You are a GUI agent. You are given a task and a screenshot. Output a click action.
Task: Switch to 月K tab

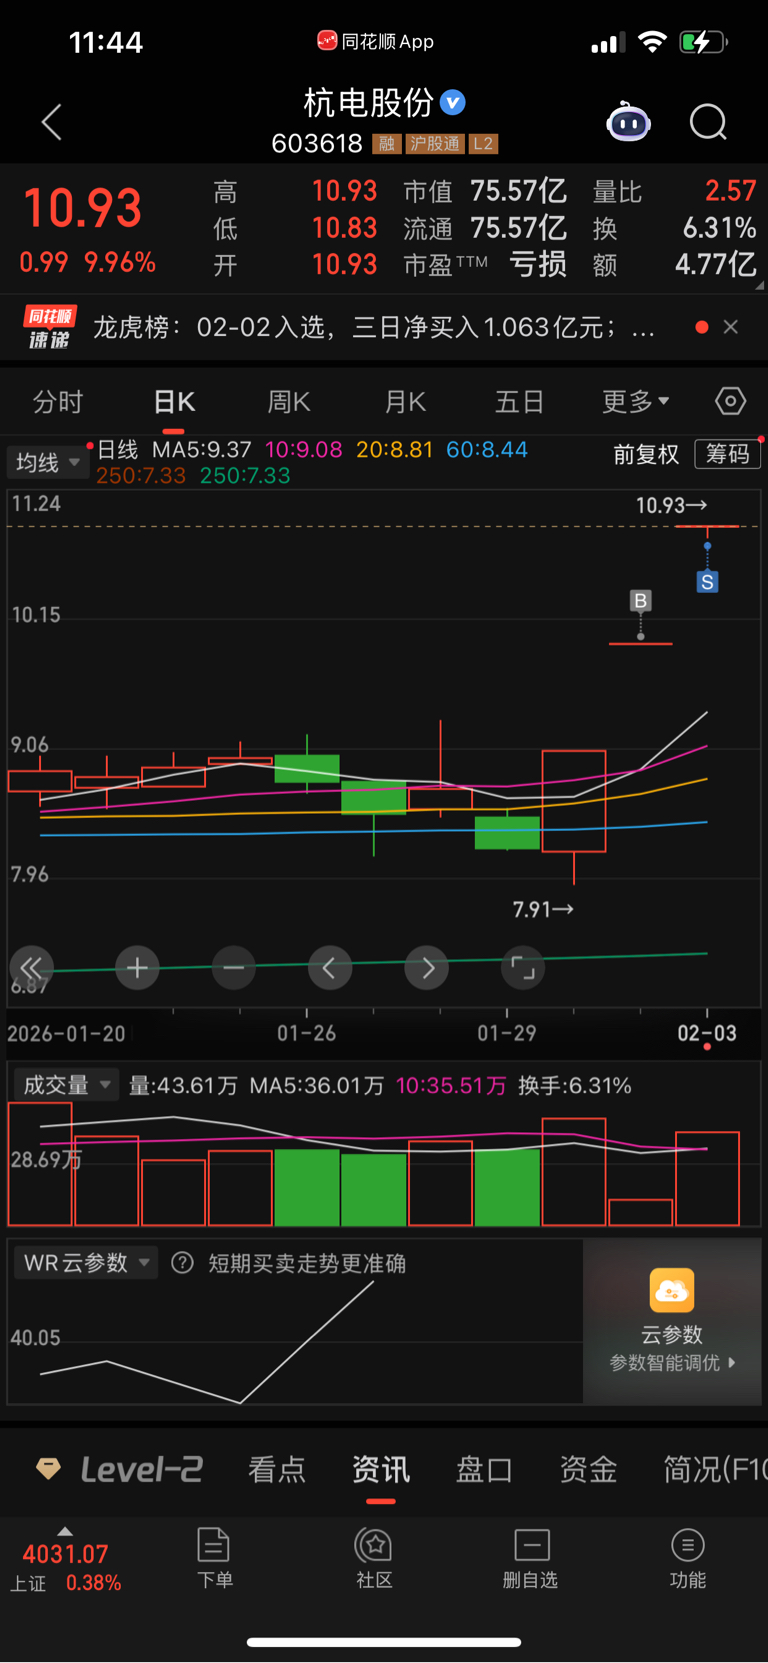pyautogui.click(x=405, y=401)
